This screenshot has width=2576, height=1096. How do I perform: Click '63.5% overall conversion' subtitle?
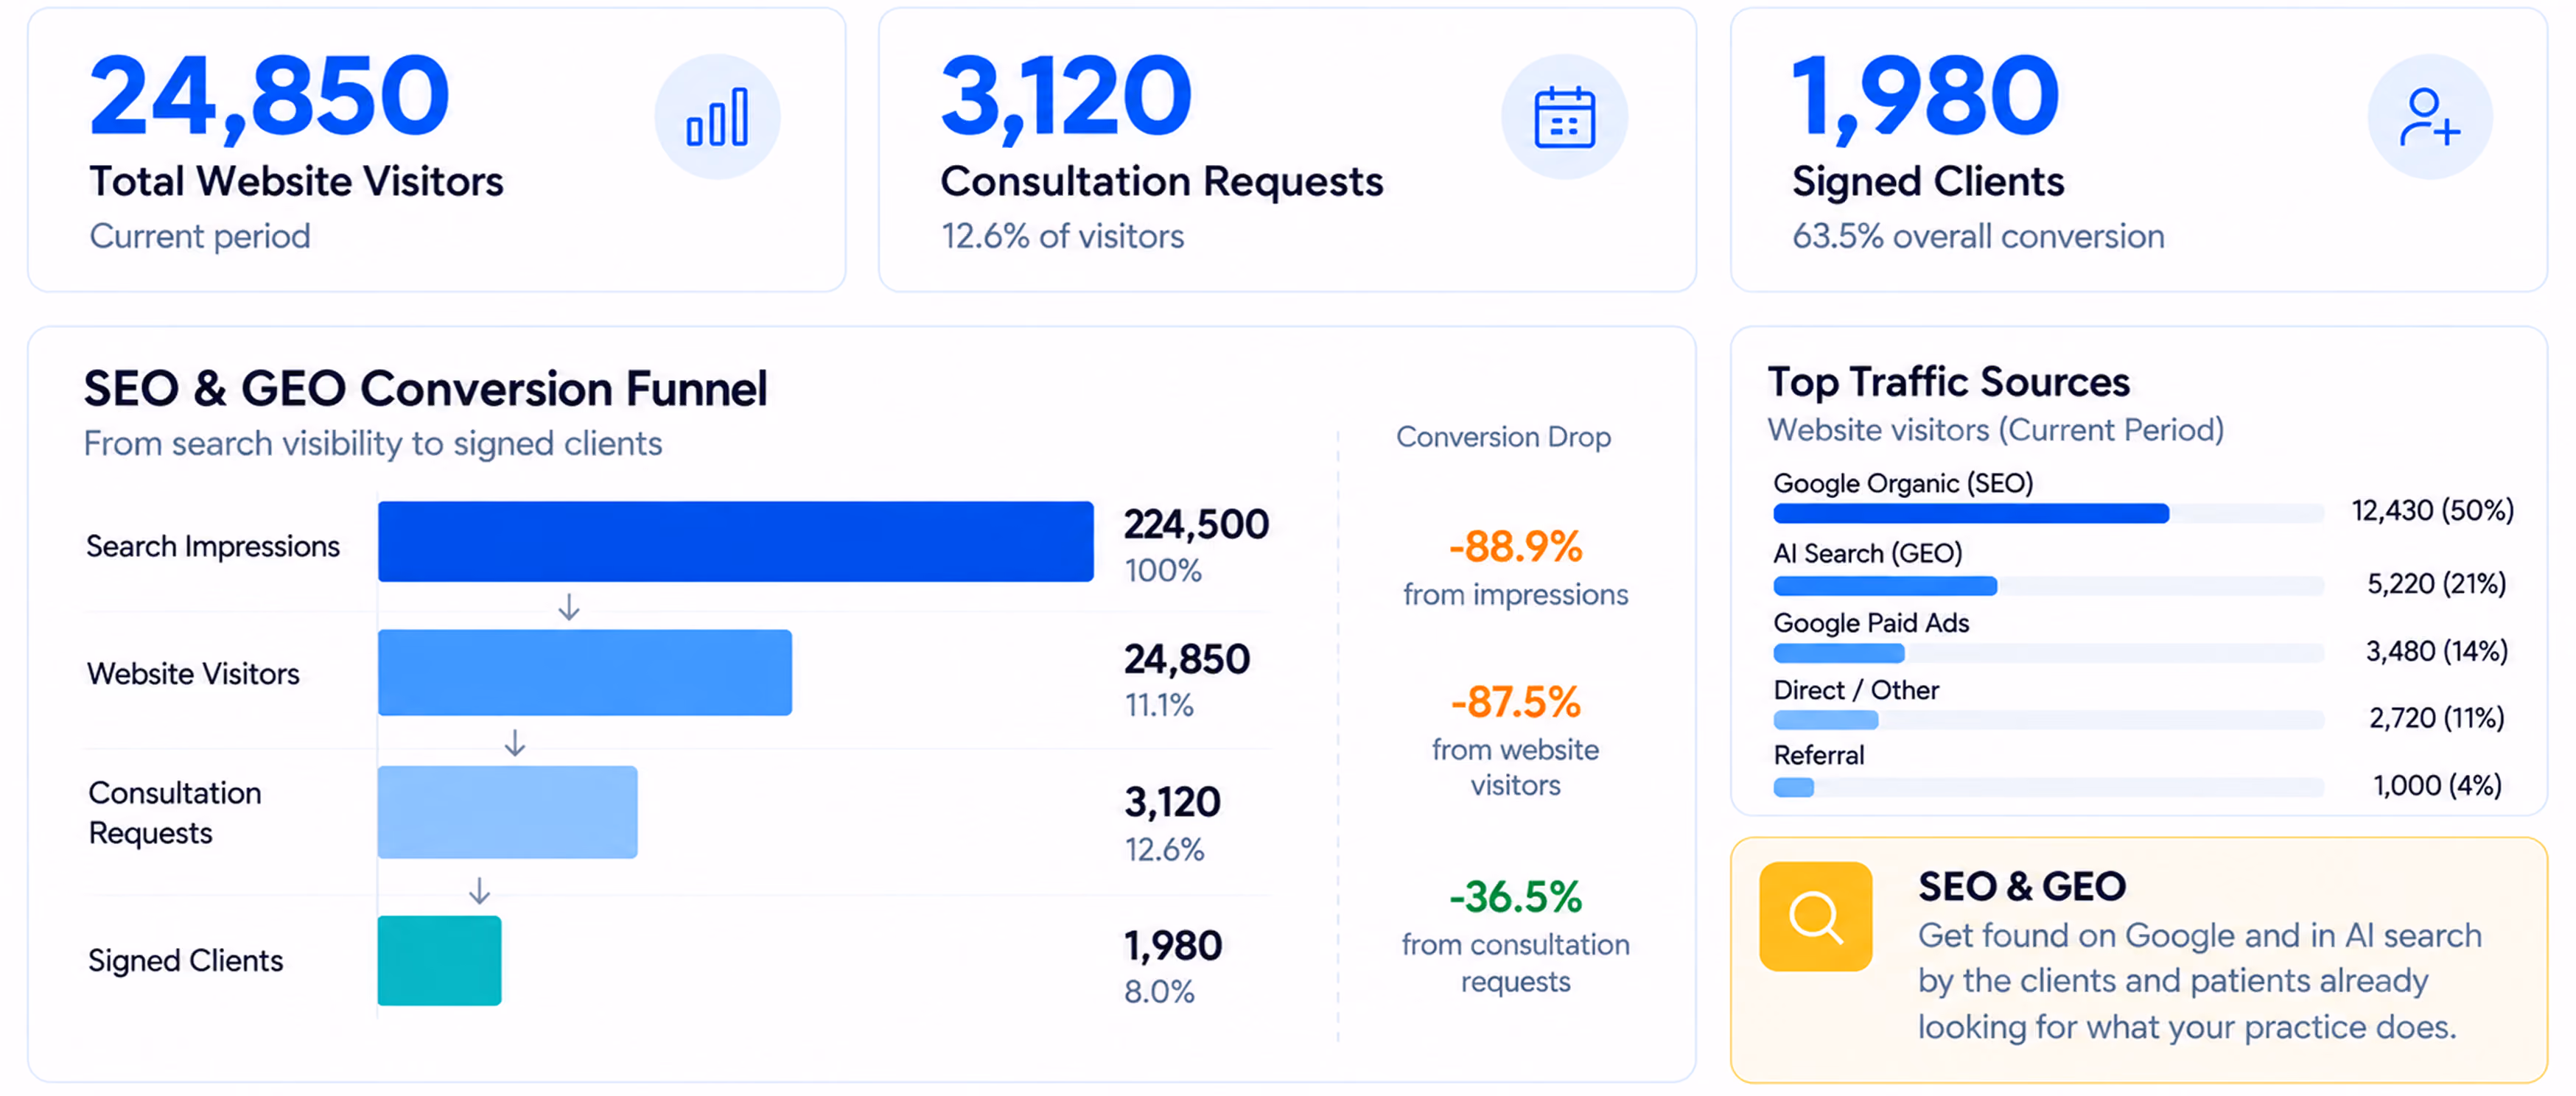1978,236
